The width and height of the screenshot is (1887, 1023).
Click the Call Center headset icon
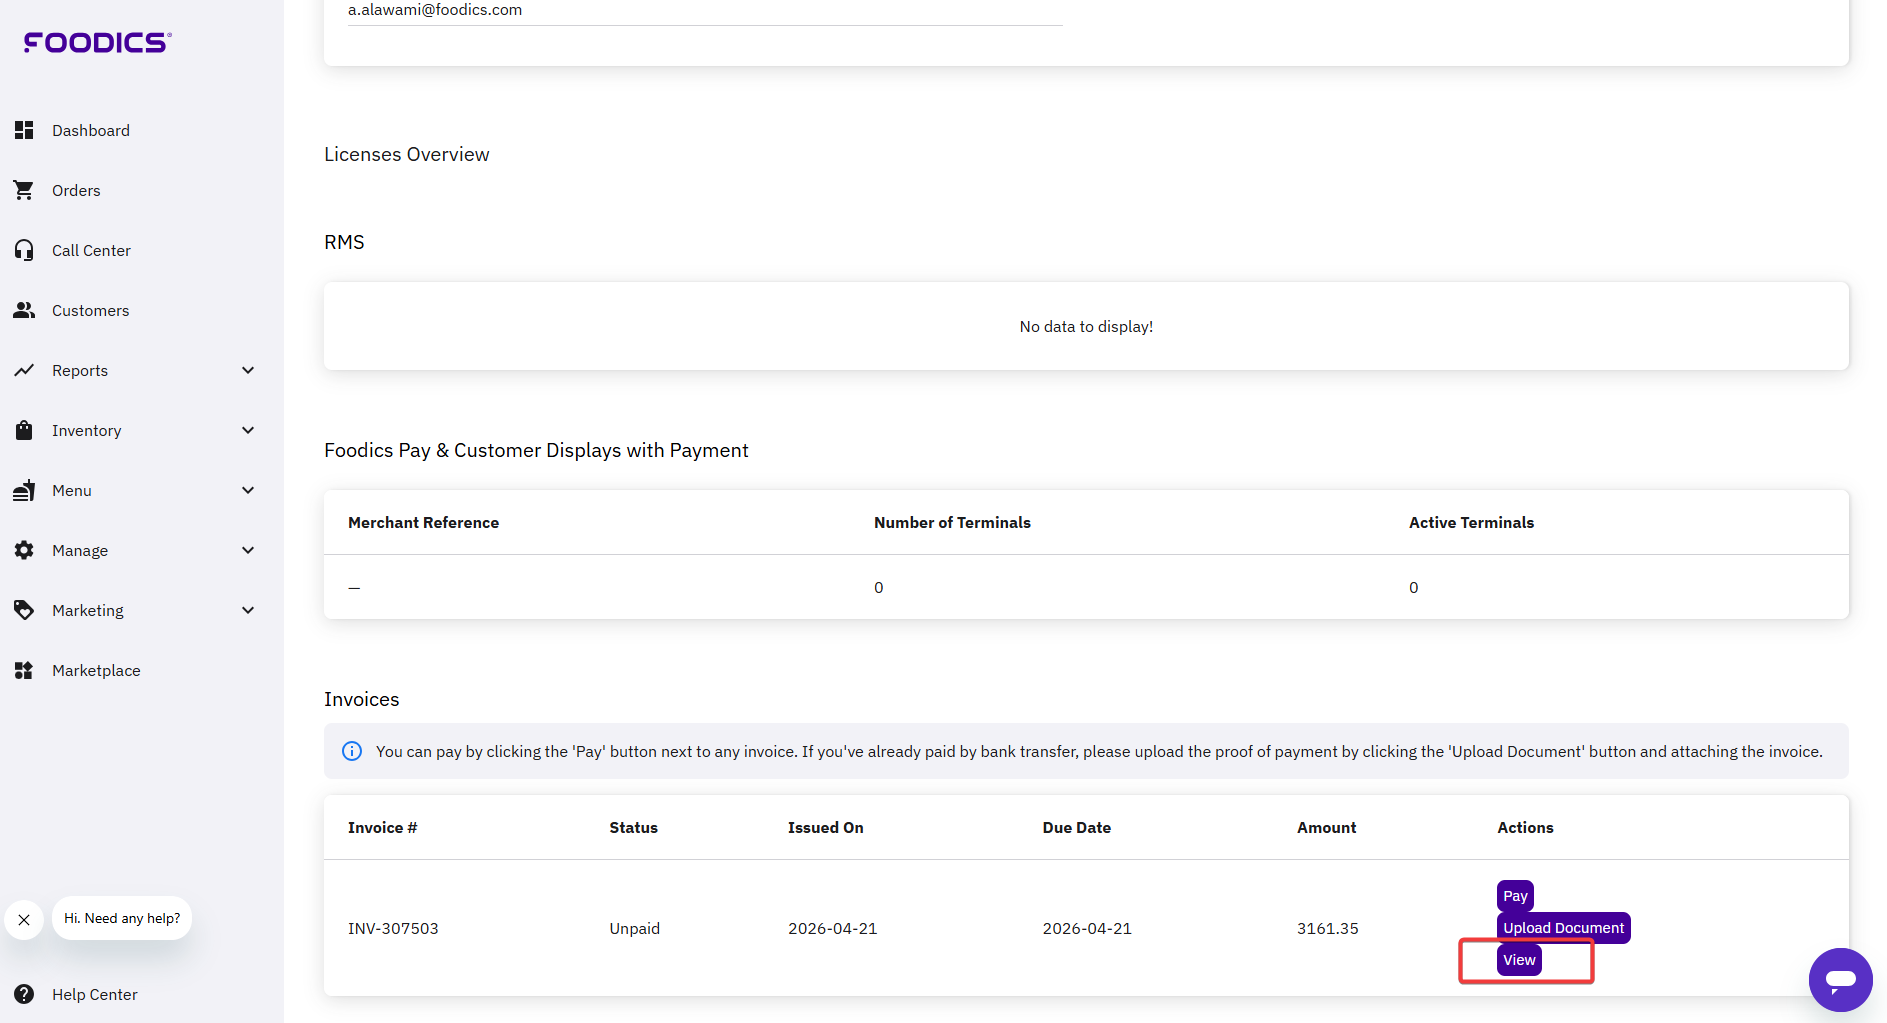24,250
